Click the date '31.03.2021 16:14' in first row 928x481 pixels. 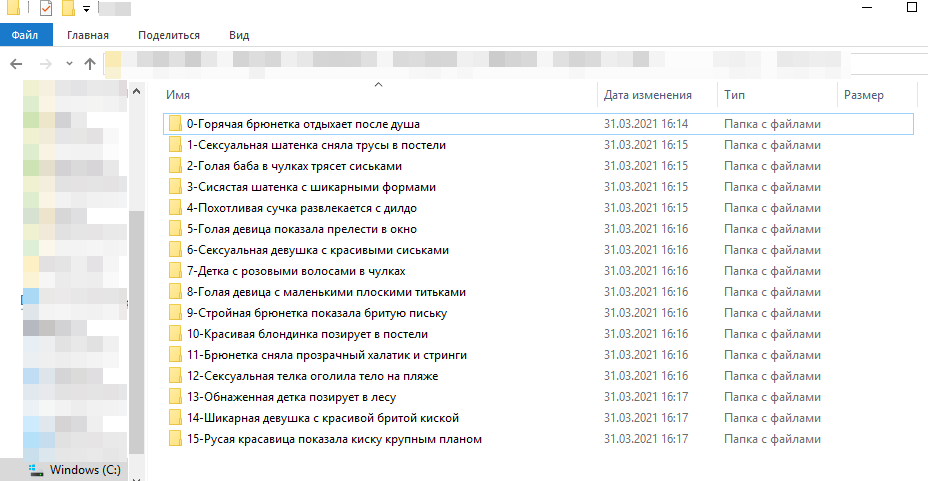pyautogui.click(x=646, y=124)
